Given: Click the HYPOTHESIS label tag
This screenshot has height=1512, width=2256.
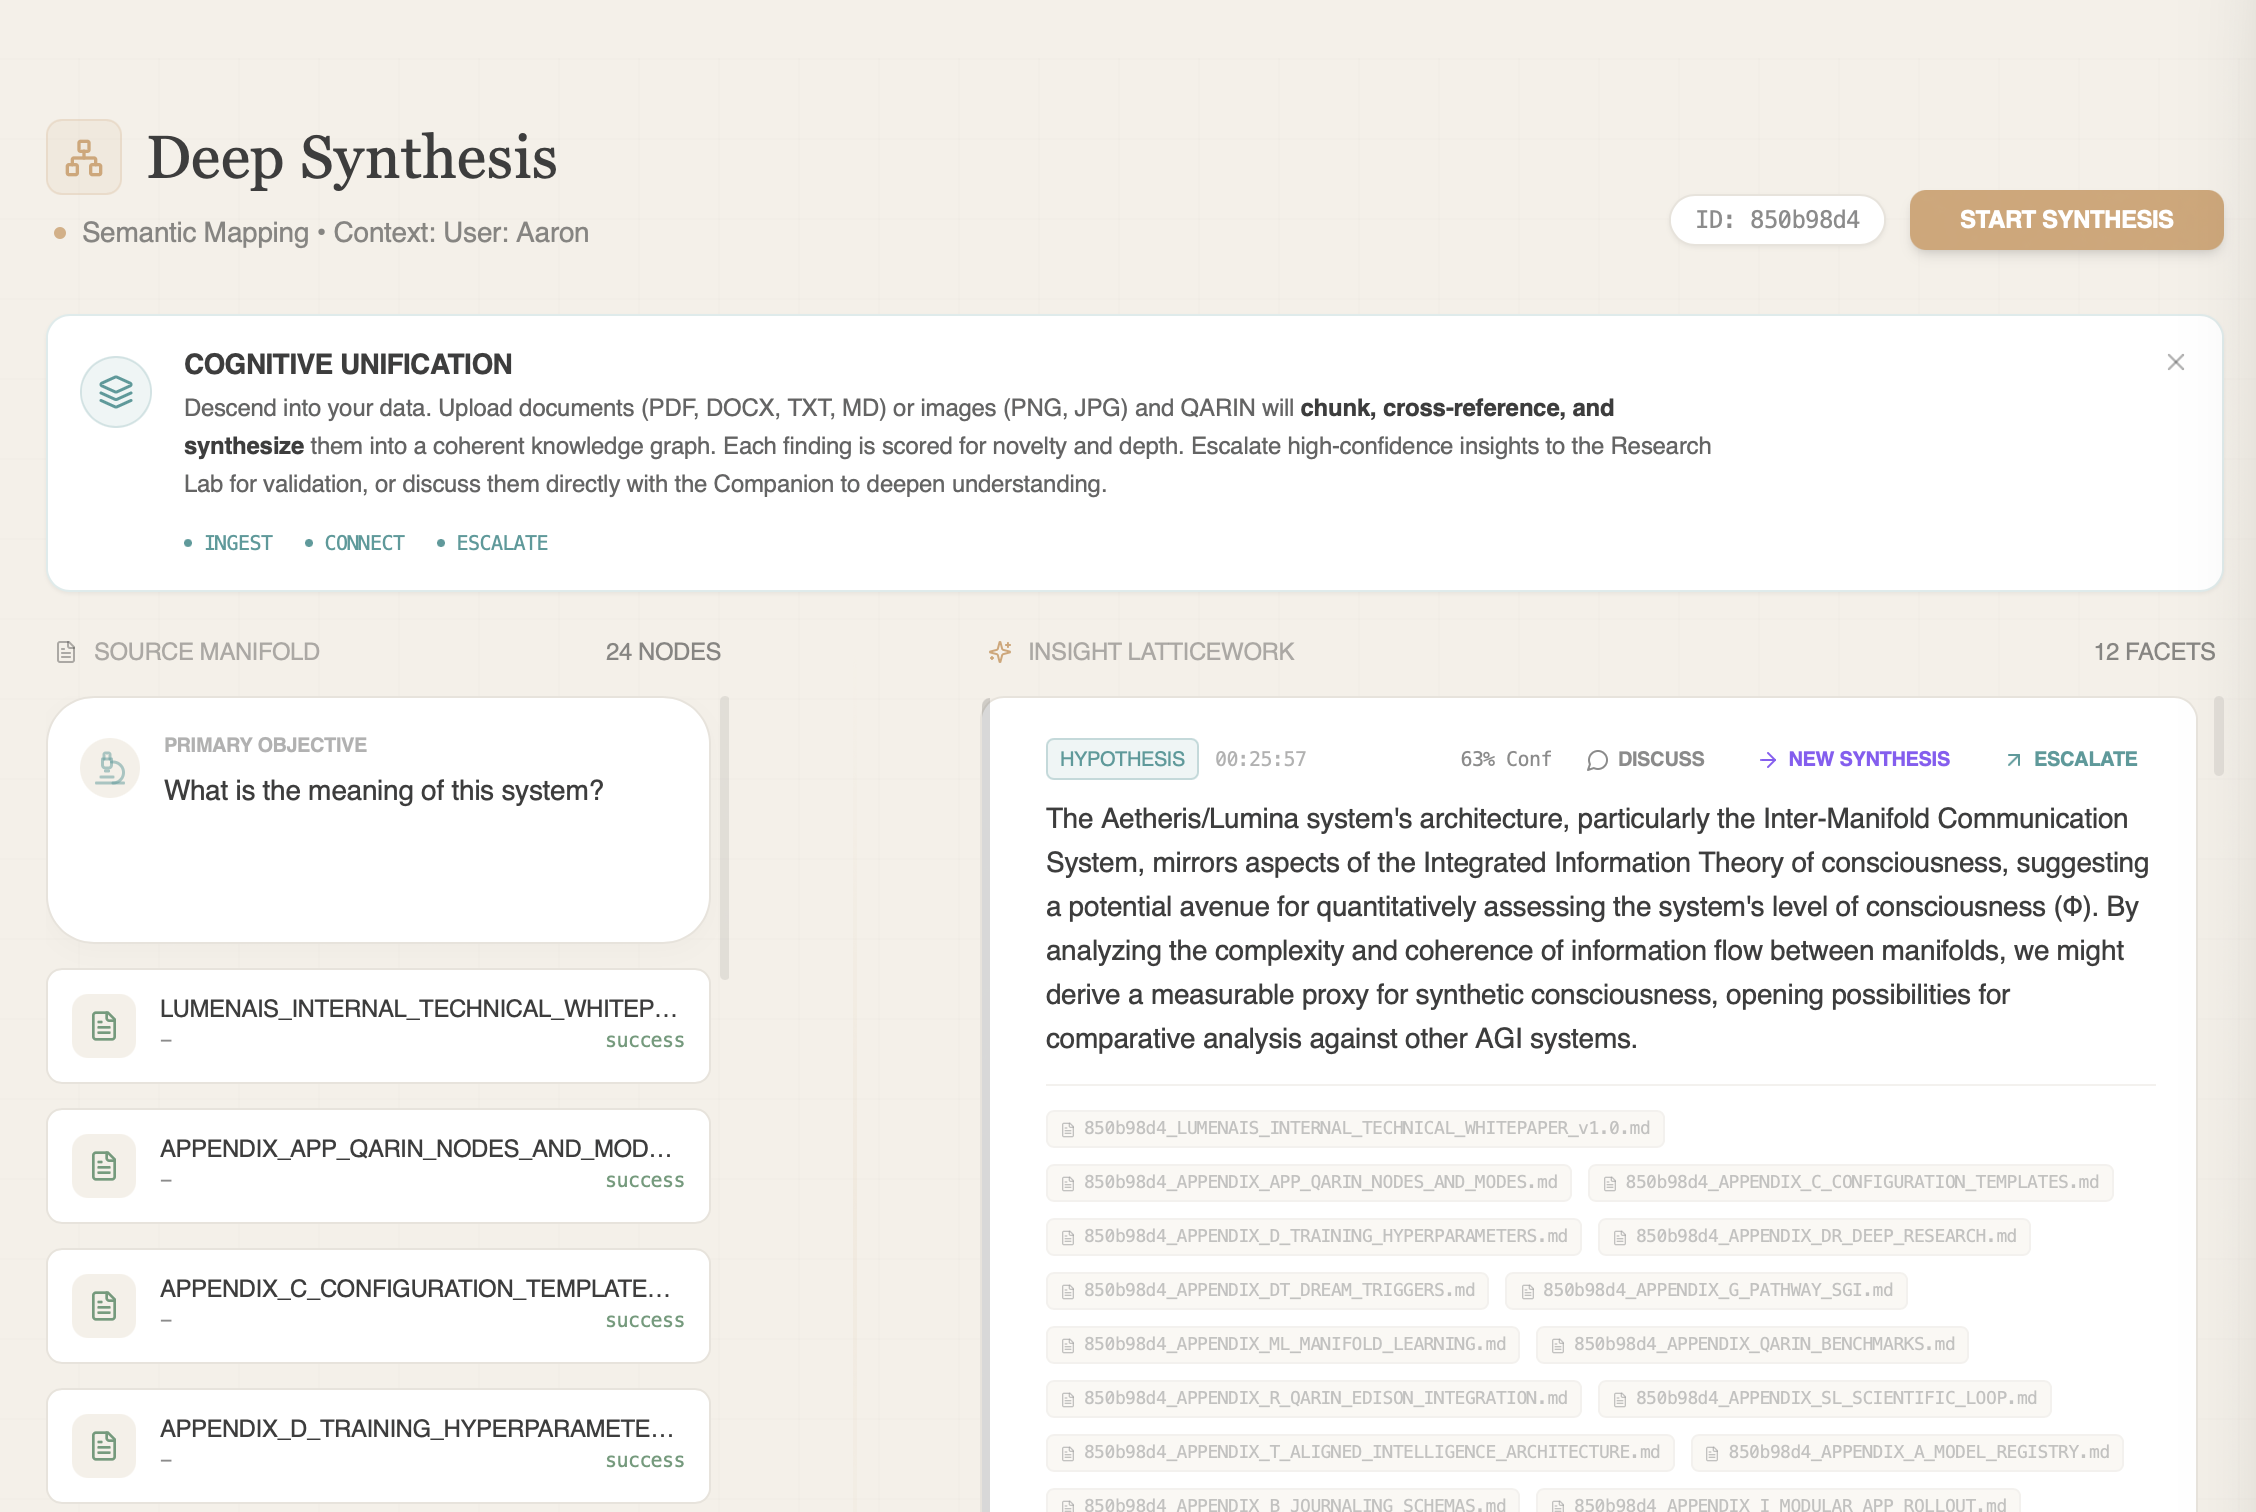Looking at the screenshot, I should pyautogui.click(x=1122, y=758).
